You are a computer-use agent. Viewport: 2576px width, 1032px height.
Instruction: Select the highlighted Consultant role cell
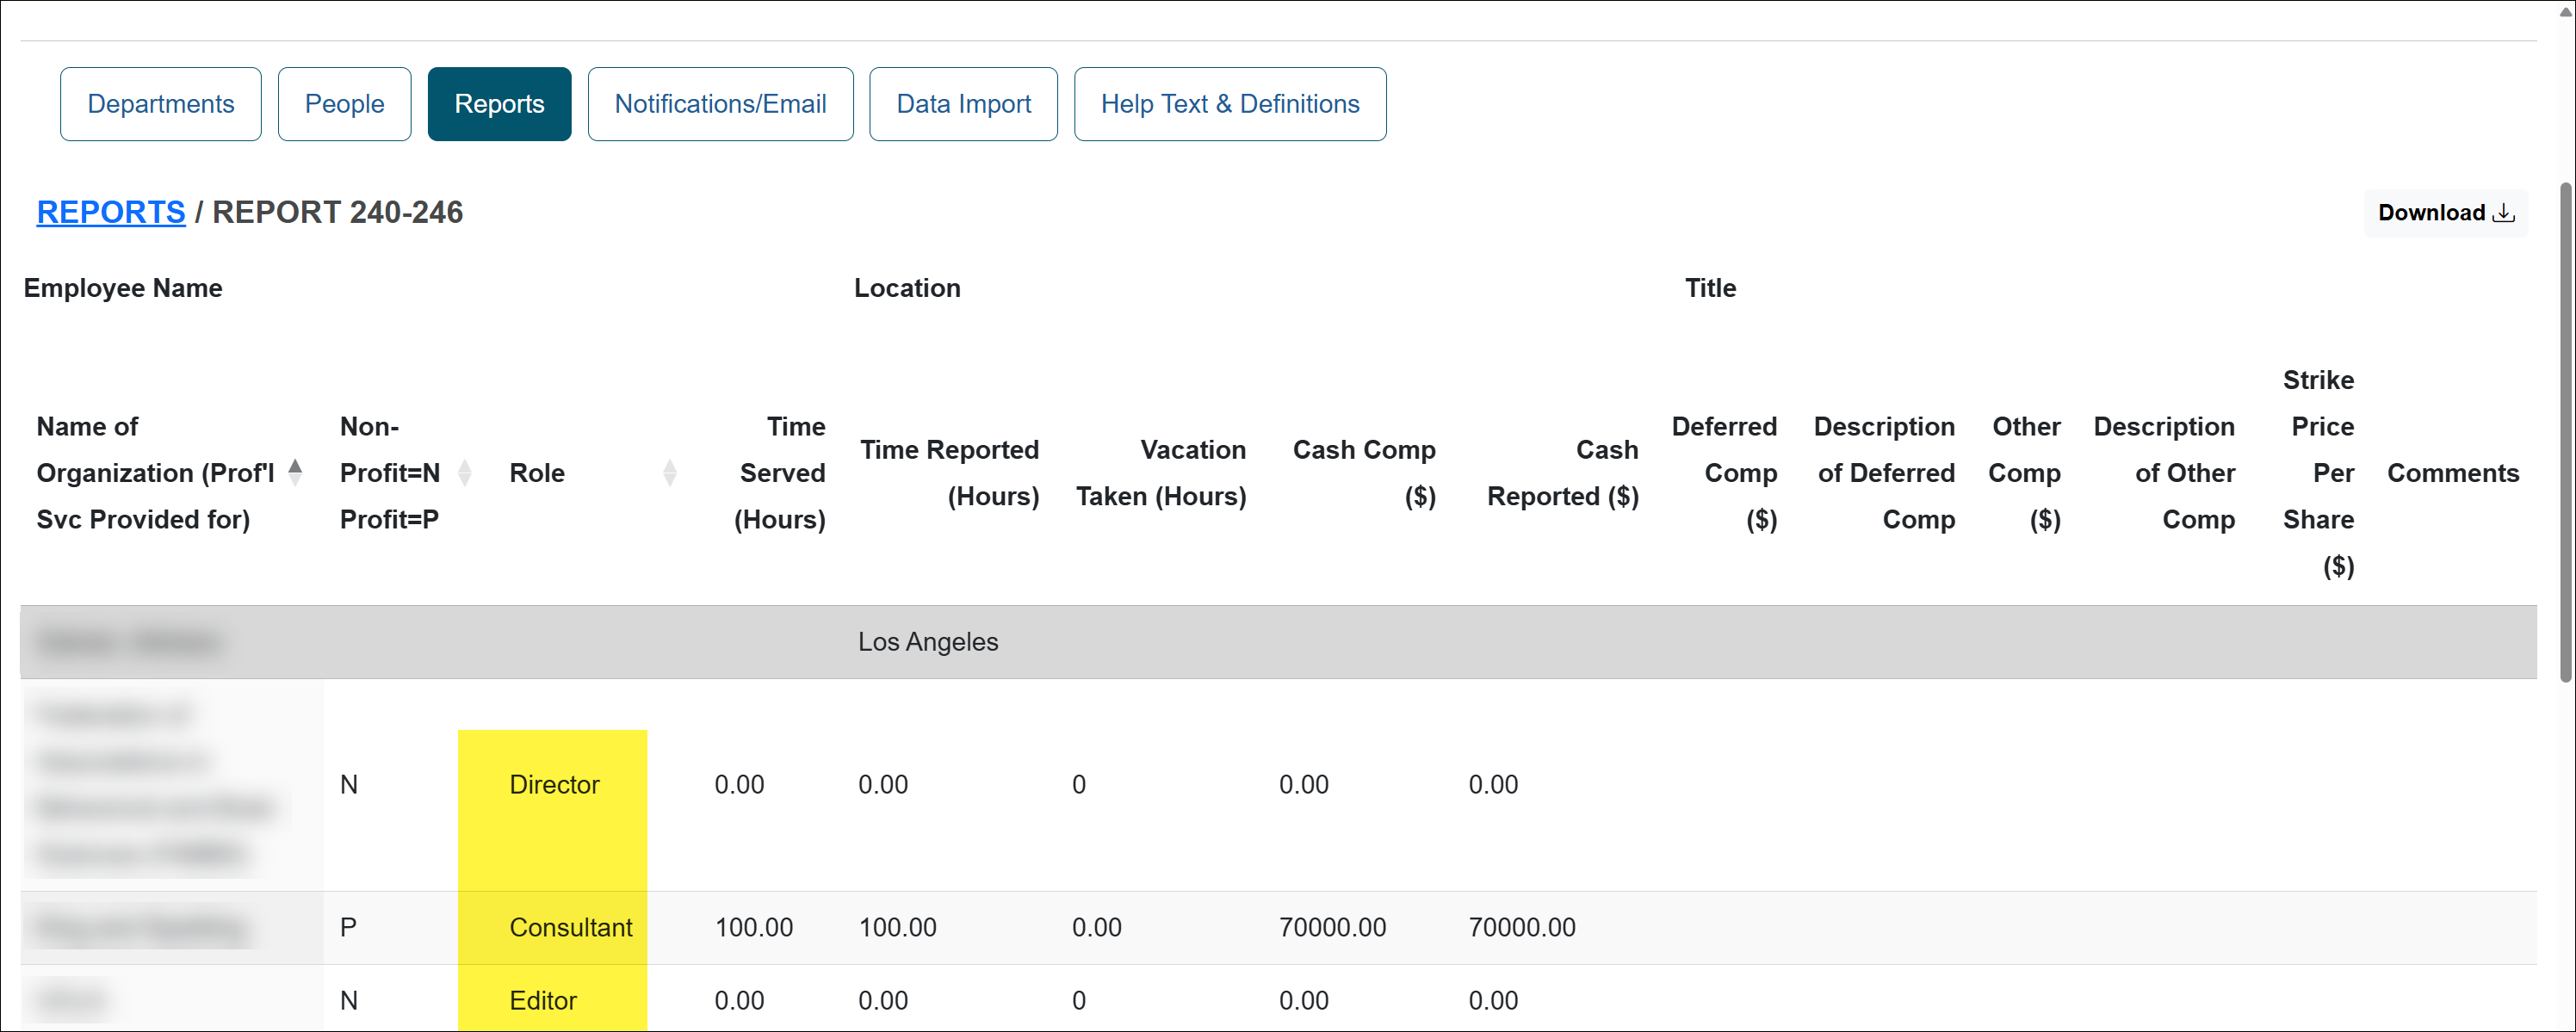[x=571, y=927]
